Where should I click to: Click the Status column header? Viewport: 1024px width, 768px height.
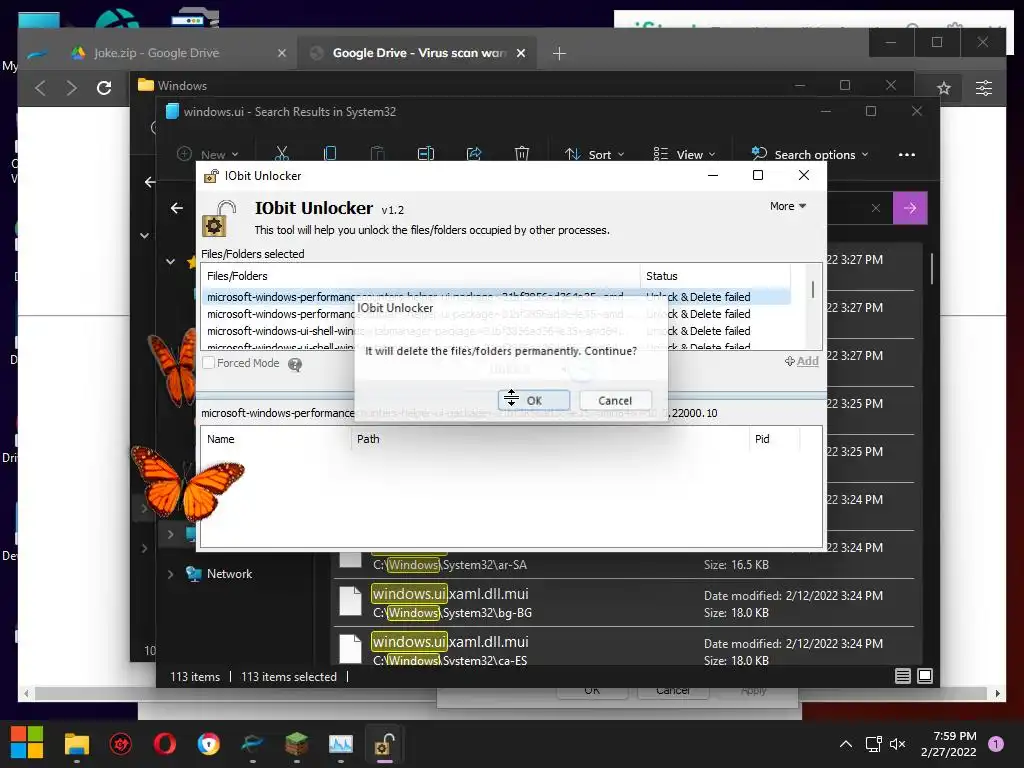[715, 276]
